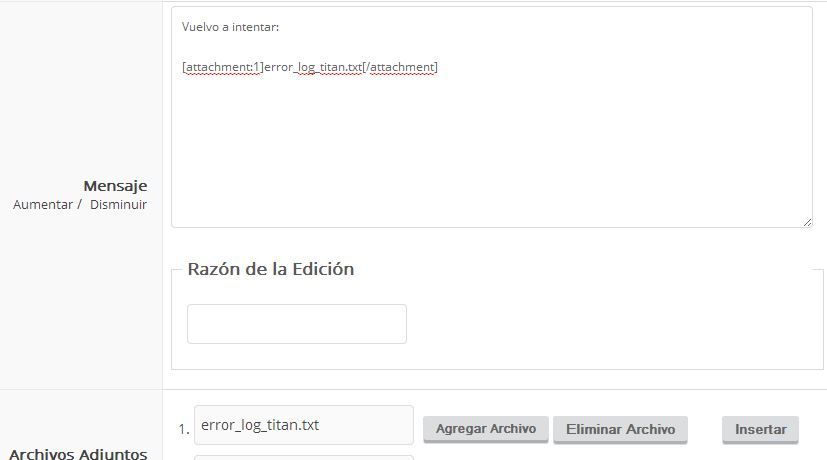The height and width of the screenshot is (460, 827).
Task: Click error_log_titan.txt inside the message body
Action: point(313,67)
